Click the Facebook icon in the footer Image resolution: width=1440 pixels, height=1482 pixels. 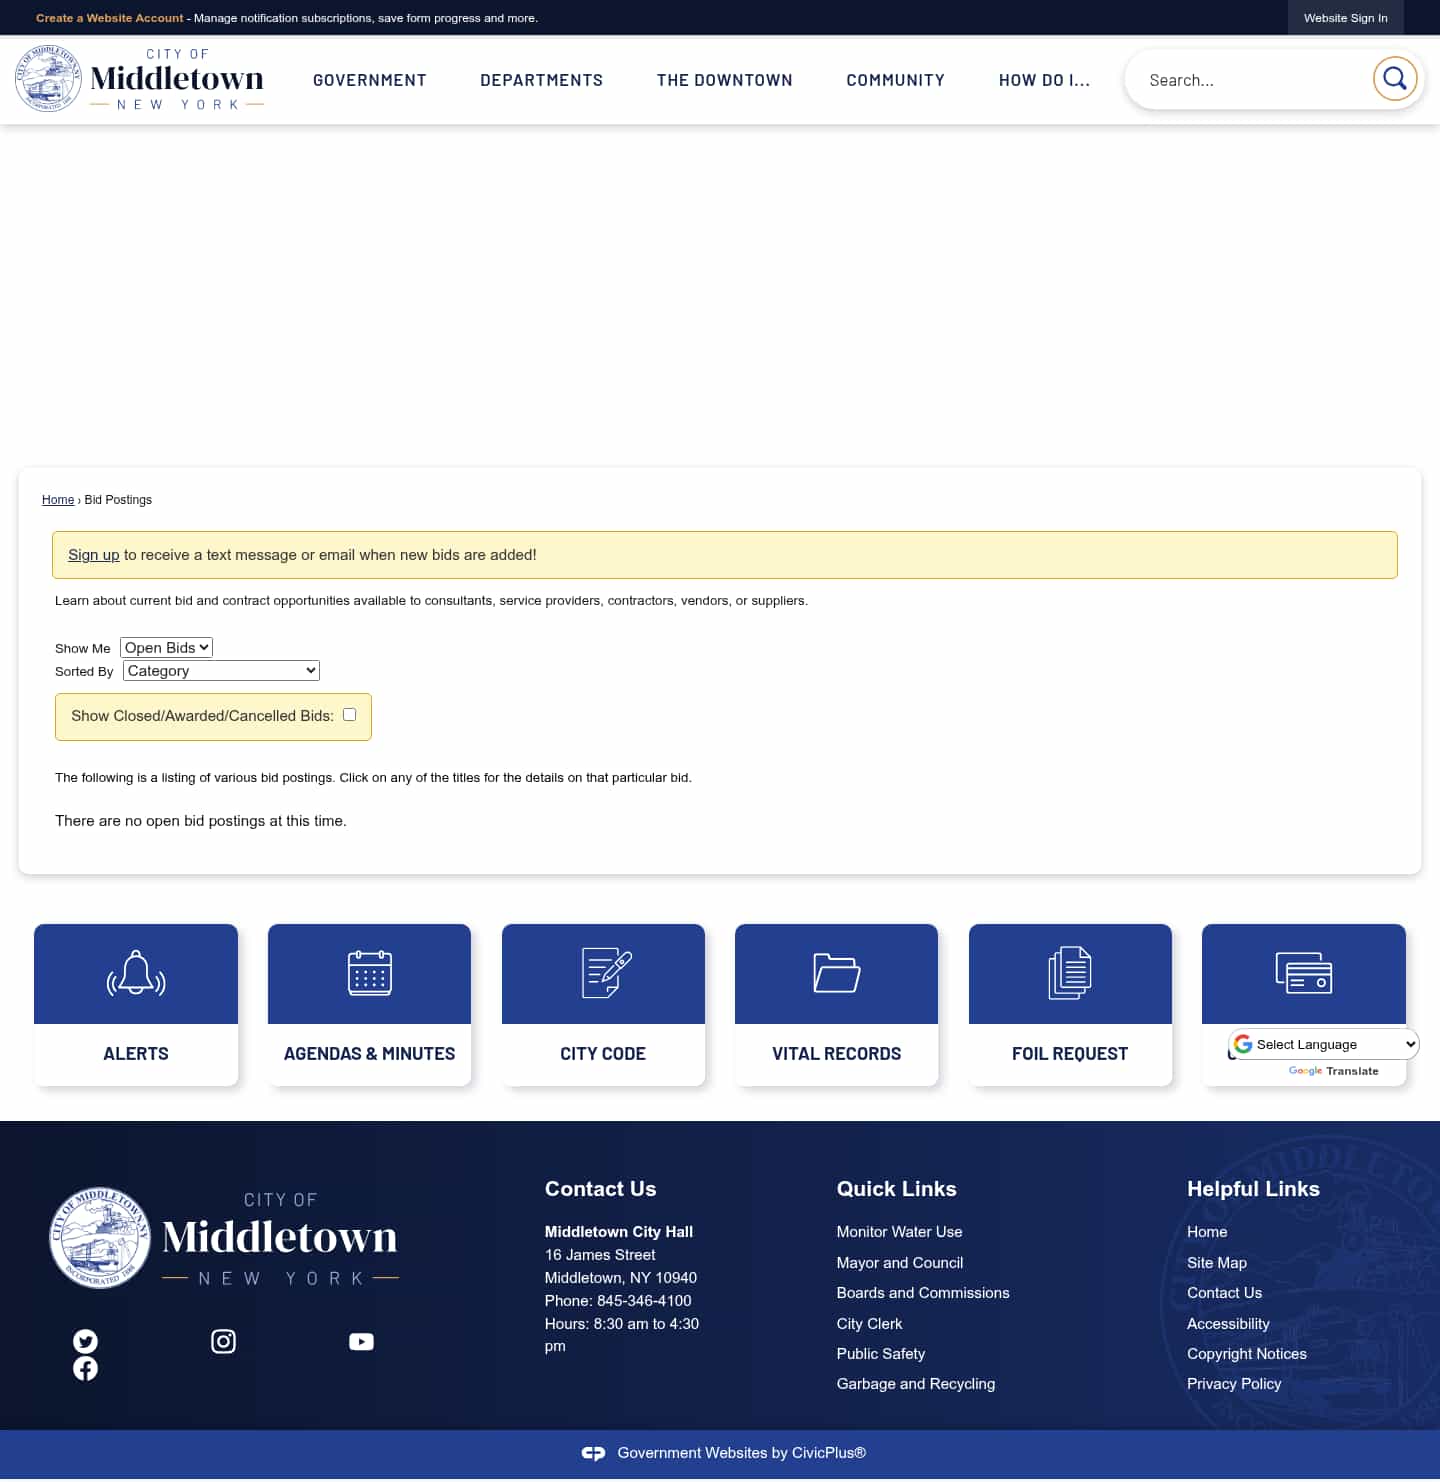tap(85, 1368)
